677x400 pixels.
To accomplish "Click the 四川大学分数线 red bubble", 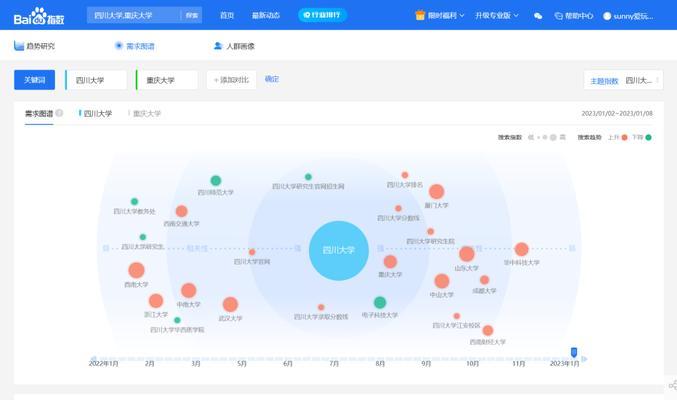I will tap(398, 208).
